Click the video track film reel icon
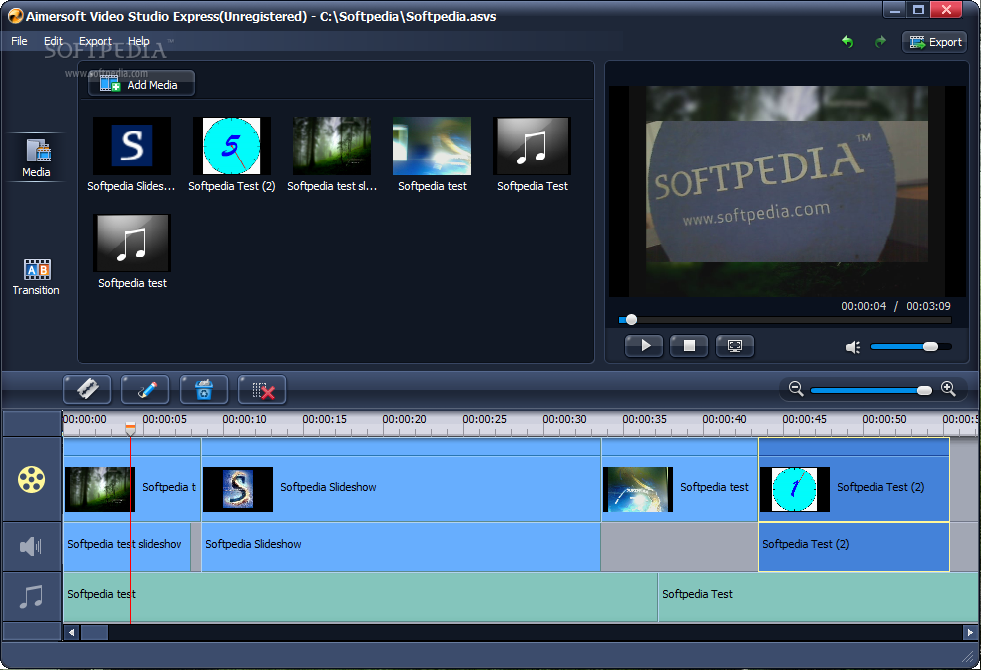Image resolution: width=981 pixels, height=670 pixels. (x=31, y=480)
